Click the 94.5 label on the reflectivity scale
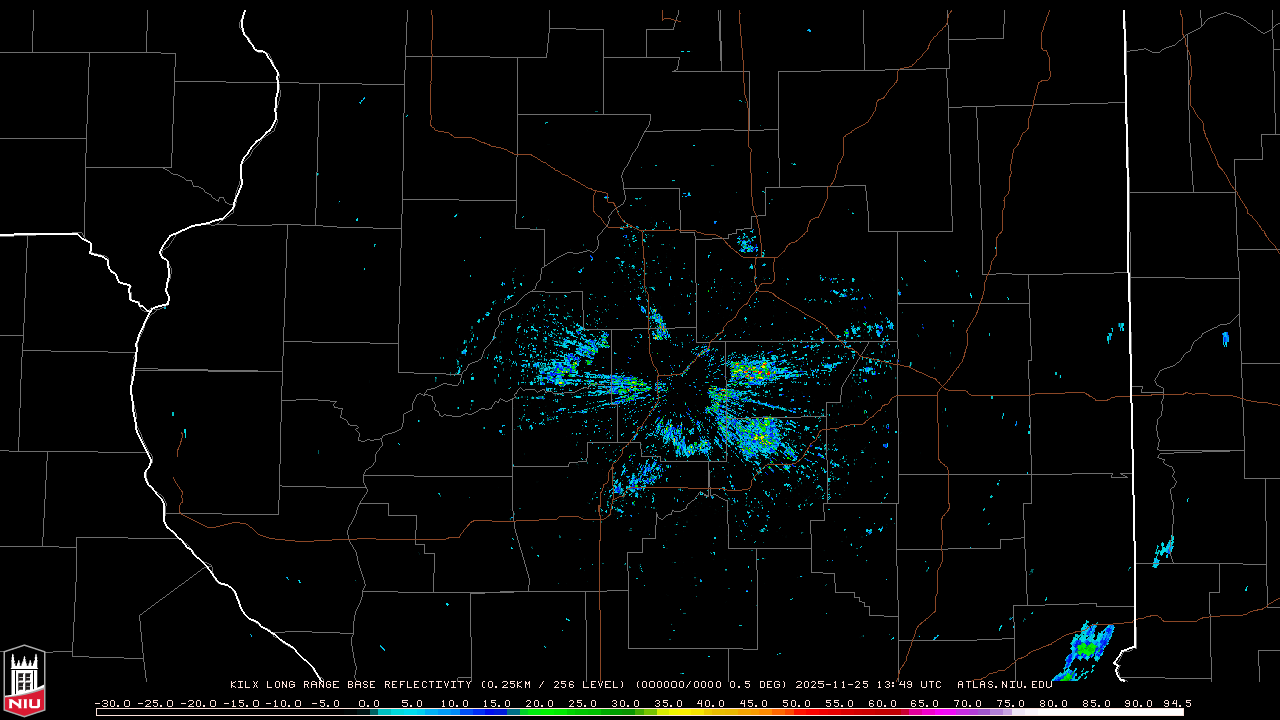 point(1176,703)
